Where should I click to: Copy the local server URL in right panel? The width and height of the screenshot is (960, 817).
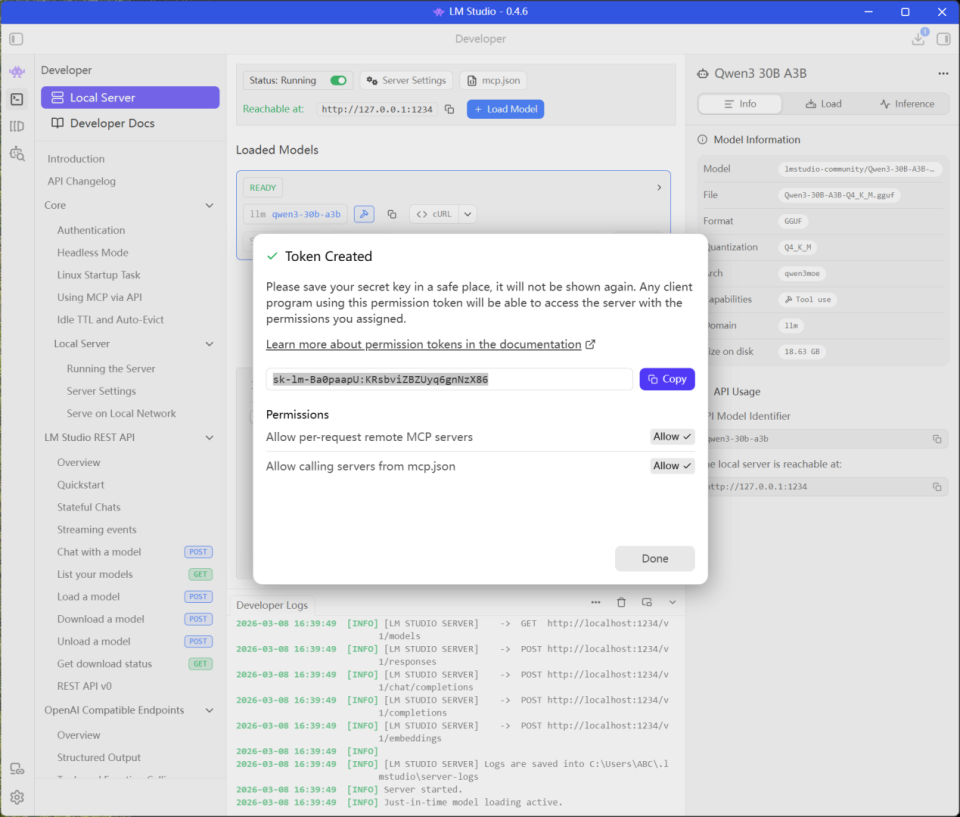point(937,486)
